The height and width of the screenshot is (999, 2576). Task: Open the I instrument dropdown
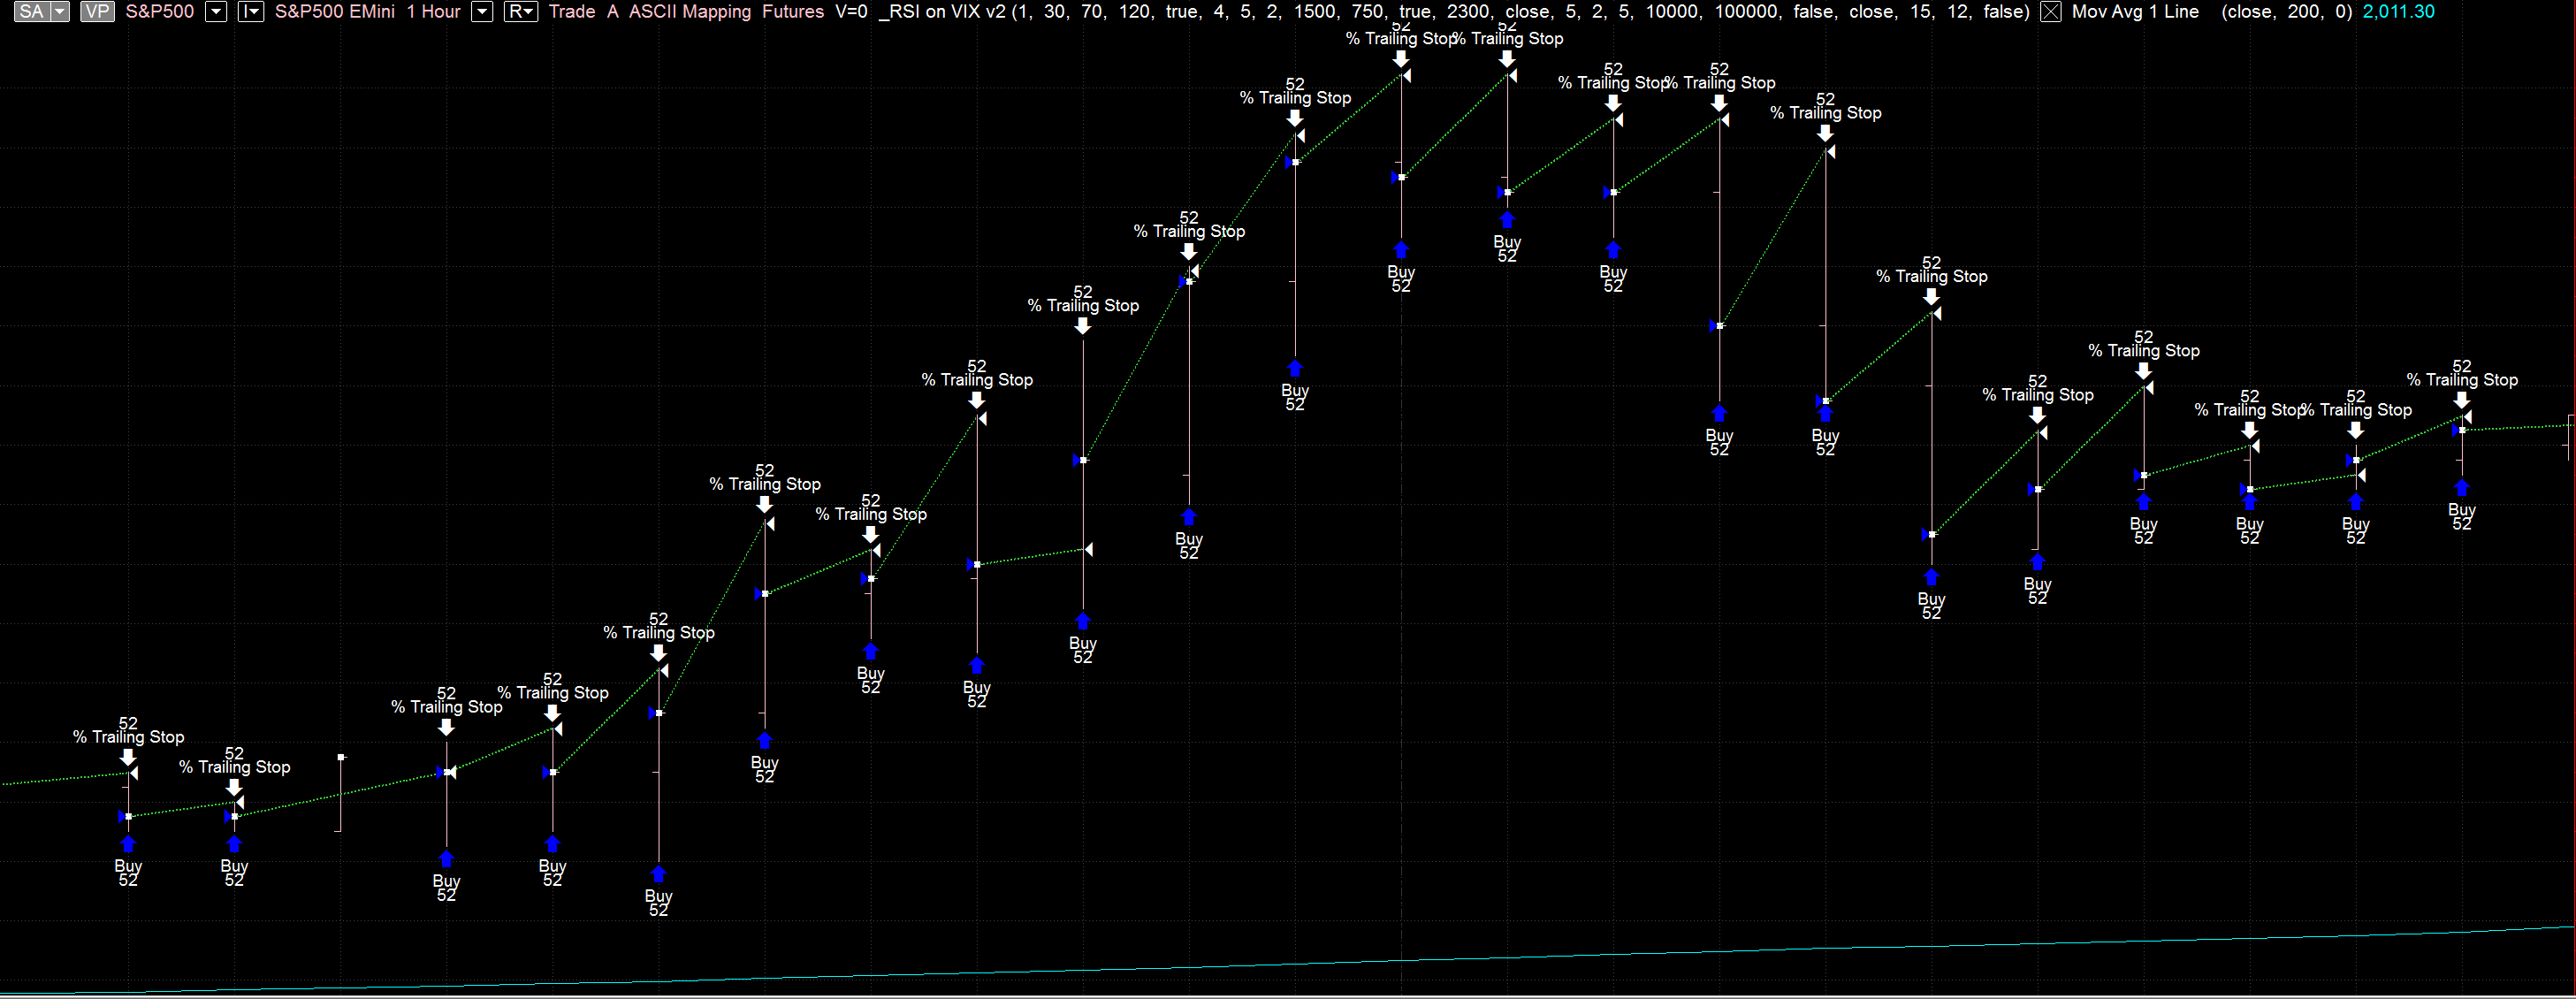pos(250,12)
